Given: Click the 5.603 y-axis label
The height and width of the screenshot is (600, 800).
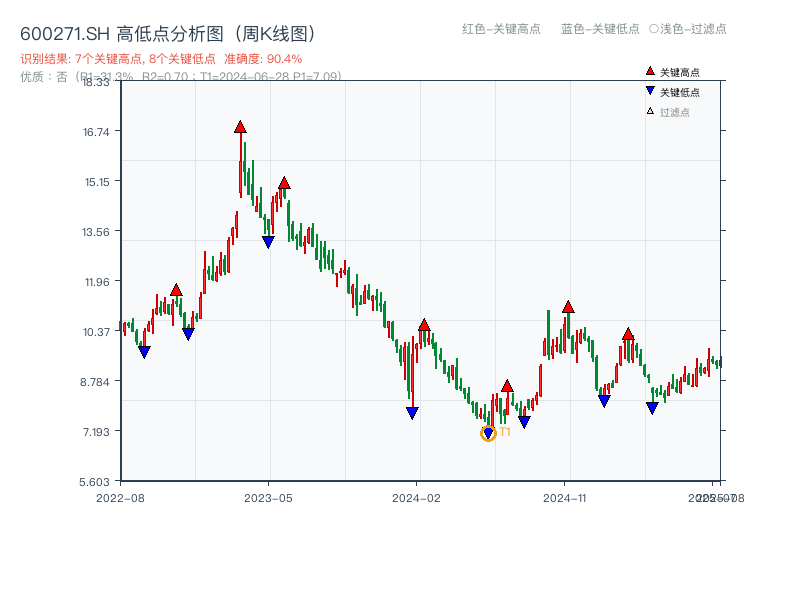Looking at the screenshot, I should pyautogui.click(x=94, y=482).
